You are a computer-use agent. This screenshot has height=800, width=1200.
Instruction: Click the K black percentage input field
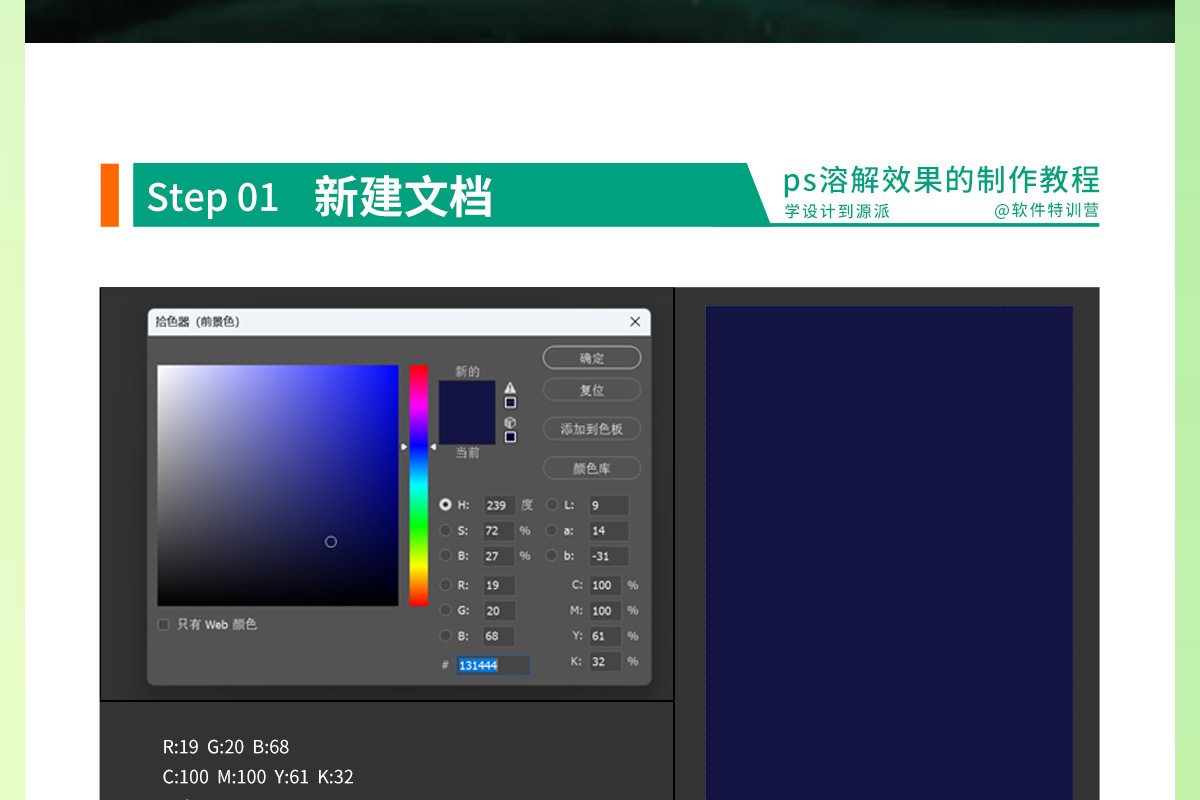pos(604,661)
